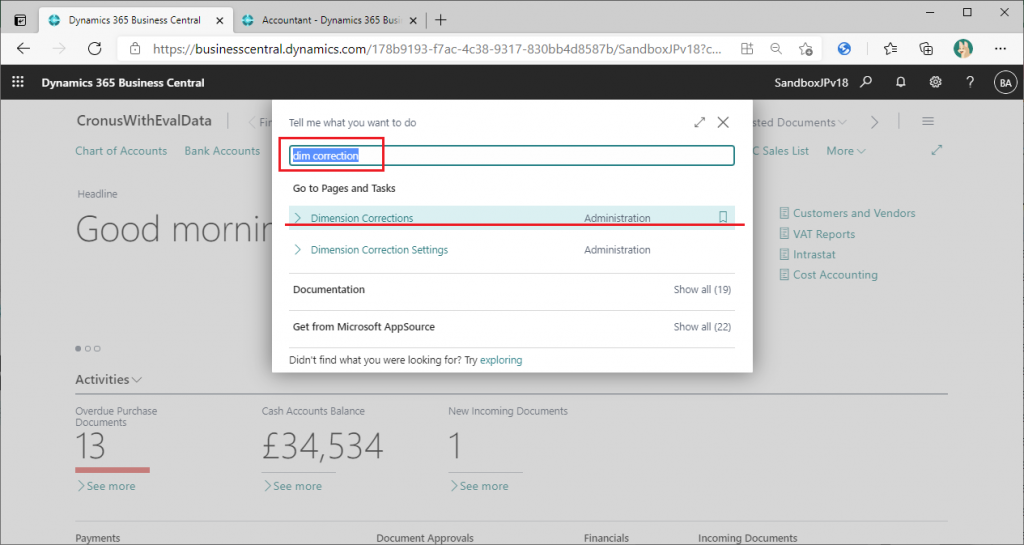The width and height of the screenshot is (1024, 545).
Task: Open a new browser tab
Action: [x=441, y=20]
